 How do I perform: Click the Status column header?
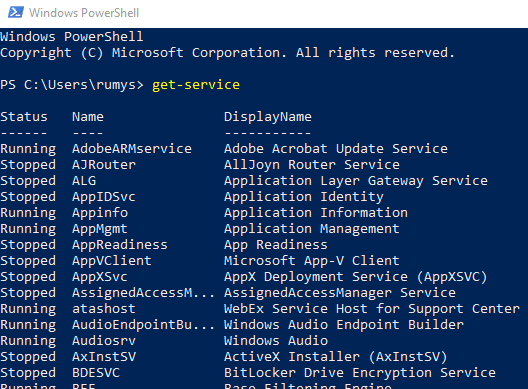coord(24,117)
